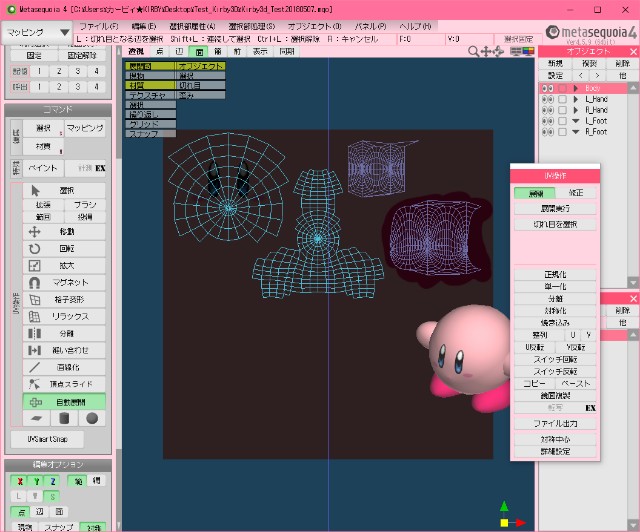This screenshot has height=532, width=640.
Task: Select the 分離 separate tool
Action: coord(64,334)
